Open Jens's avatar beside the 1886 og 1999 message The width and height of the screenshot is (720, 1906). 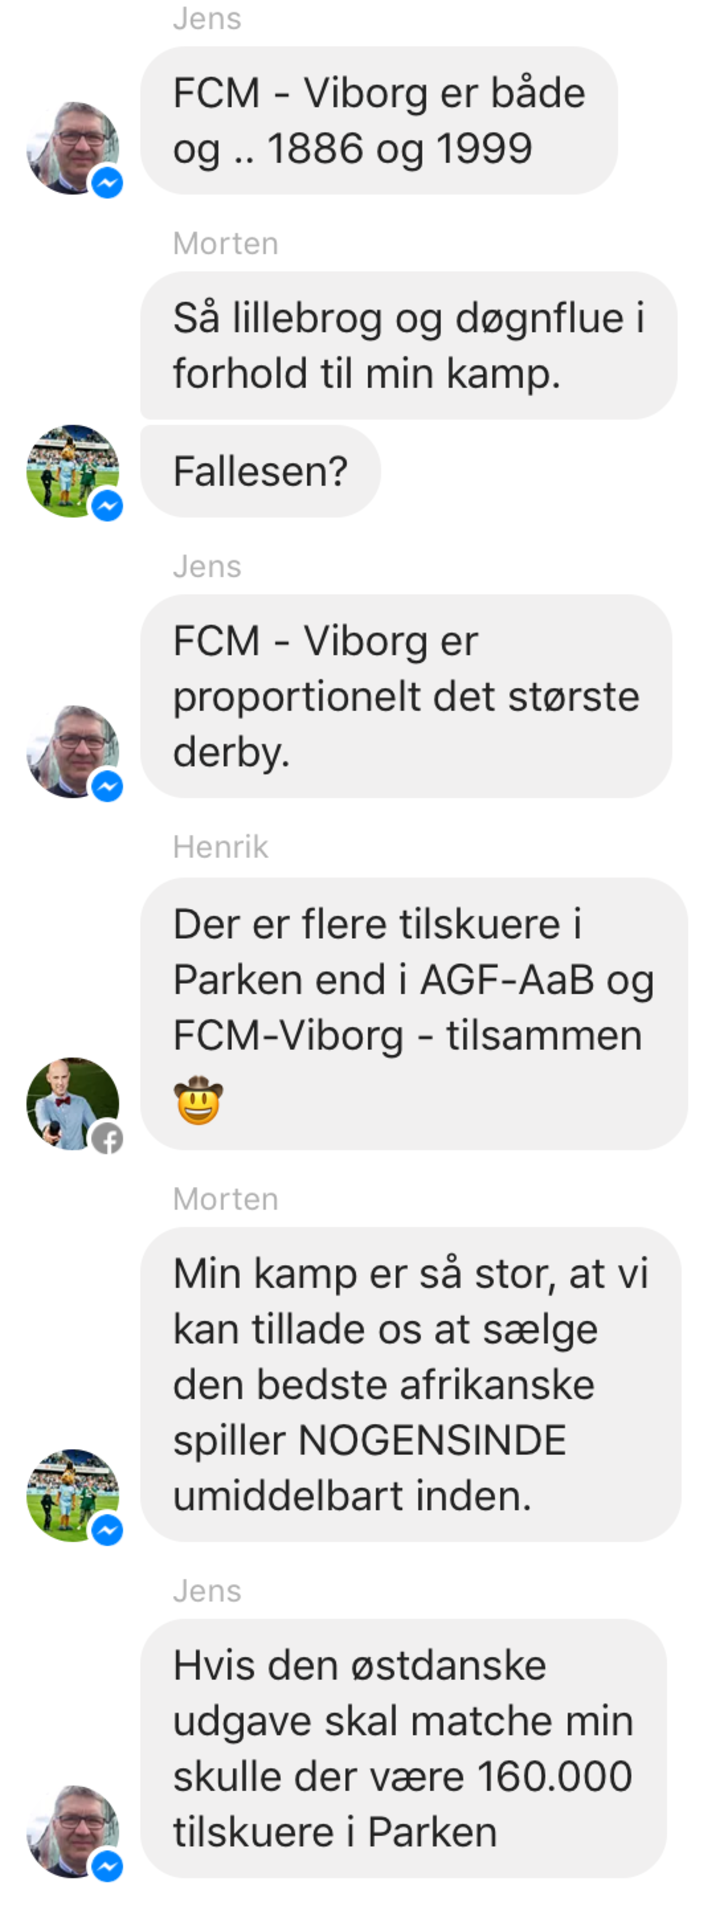[72, 147]
